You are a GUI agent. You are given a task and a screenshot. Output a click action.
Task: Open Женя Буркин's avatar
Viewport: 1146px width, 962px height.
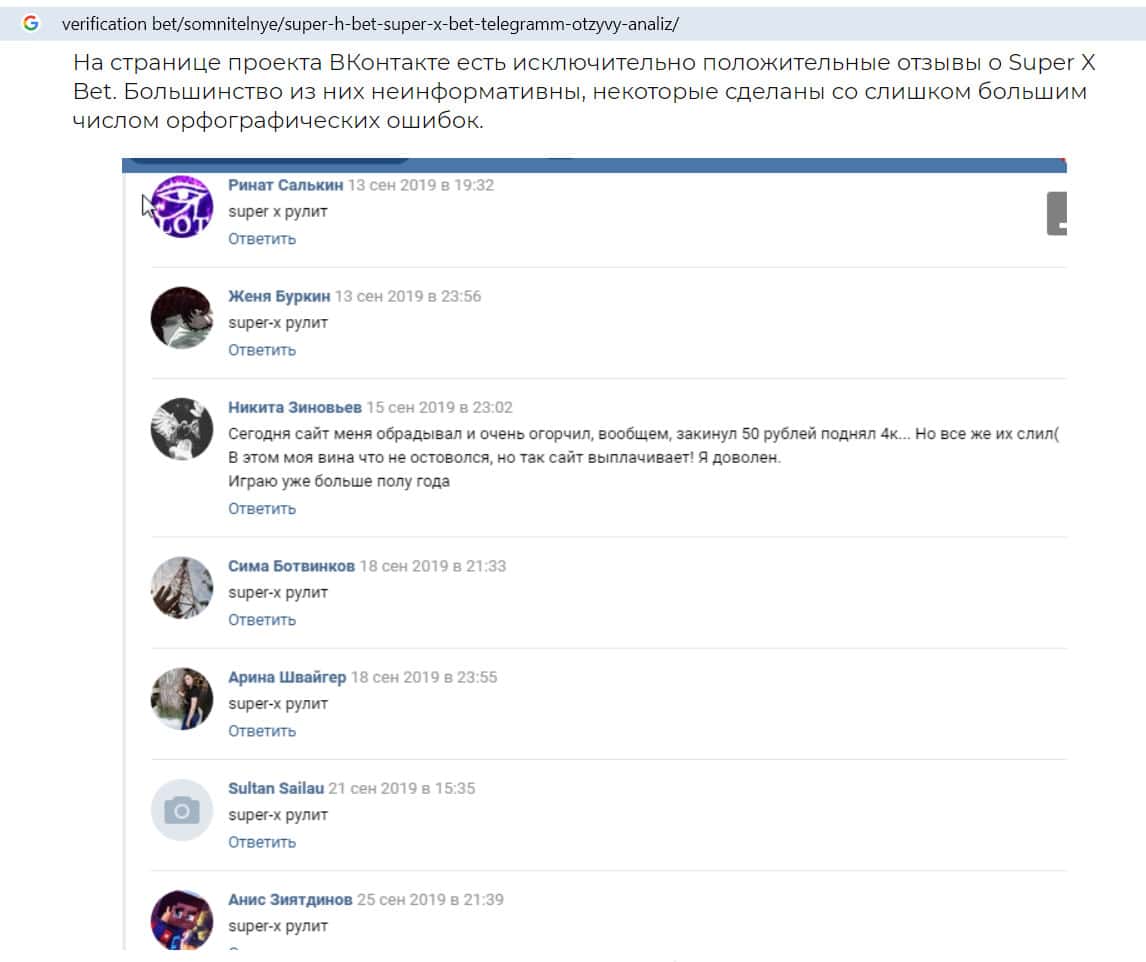(x=182, y=318)
